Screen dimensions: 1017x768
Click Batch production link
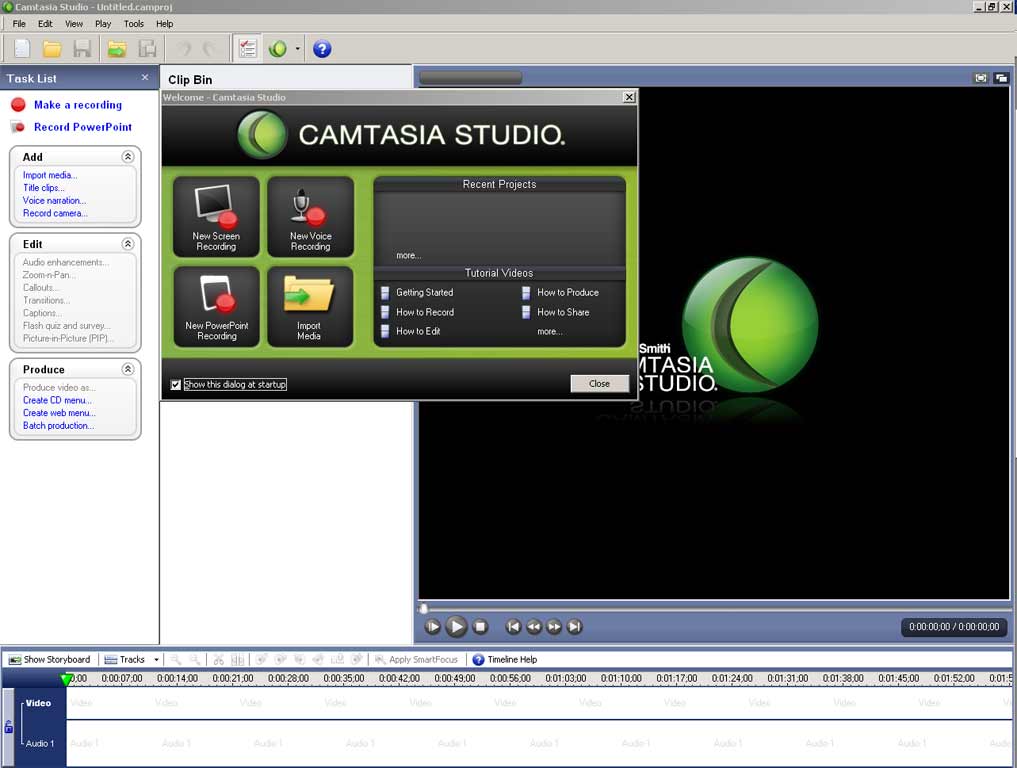click(x=58, y=426)
